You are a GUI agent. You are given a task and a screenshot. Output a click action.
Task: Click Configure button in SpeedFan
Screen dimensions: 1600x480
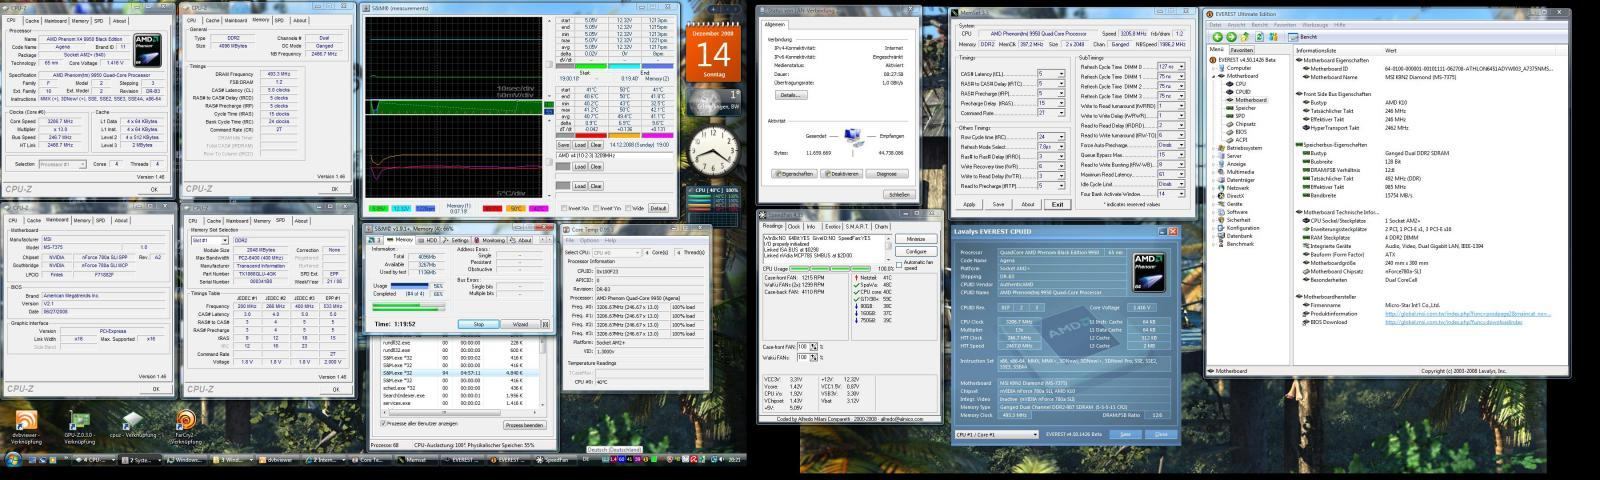916,251
